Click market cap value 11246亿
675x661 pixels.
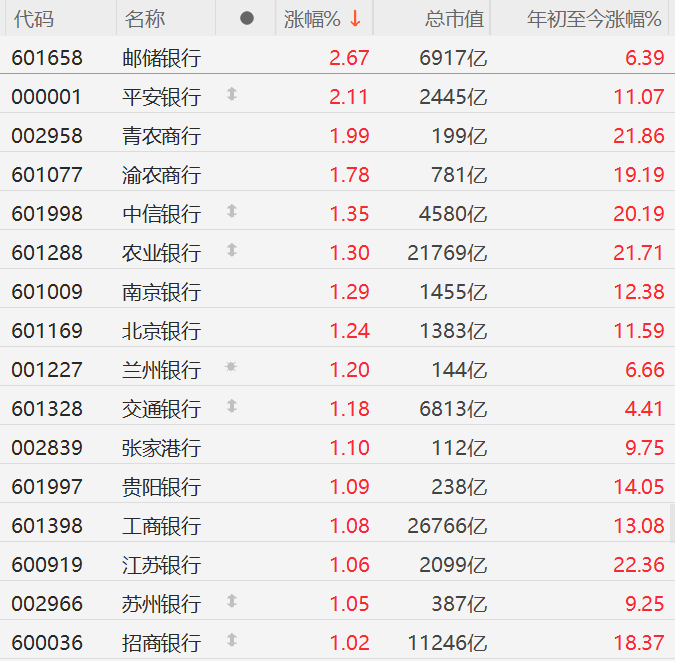pos(447,643)
